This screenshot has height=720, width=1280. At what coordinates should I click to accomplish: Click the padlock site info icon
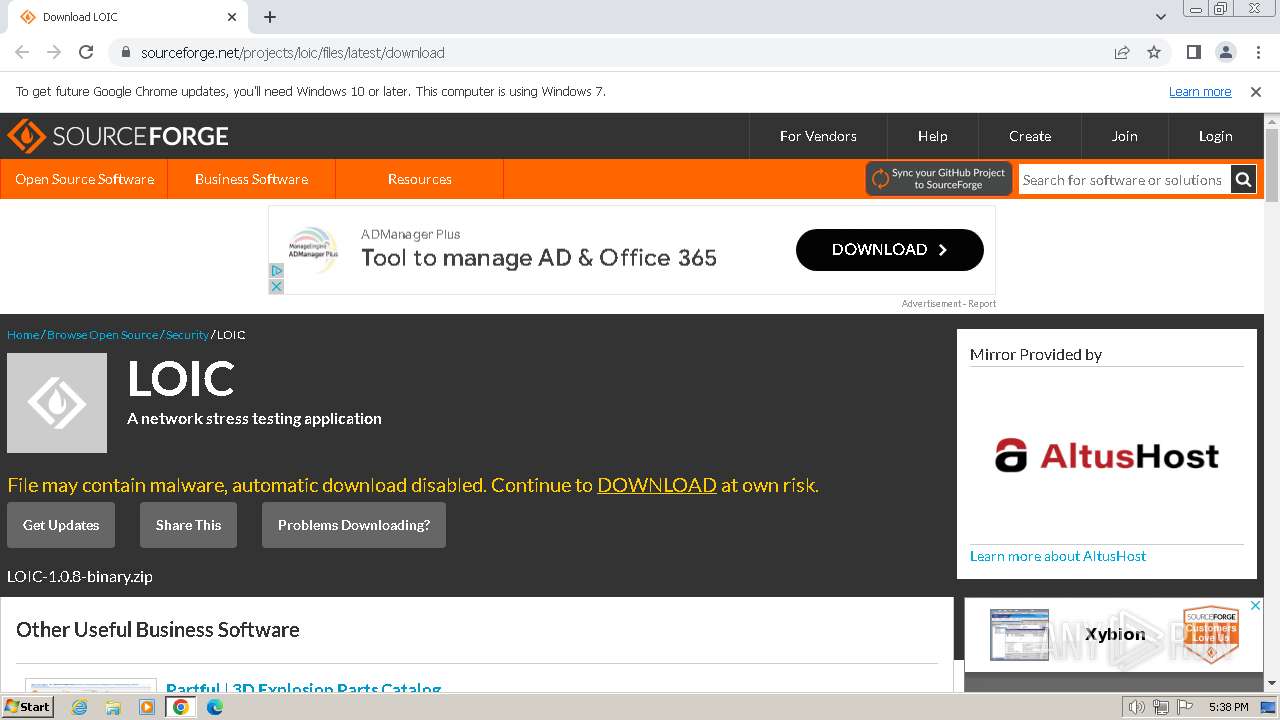tap(125, 52)
